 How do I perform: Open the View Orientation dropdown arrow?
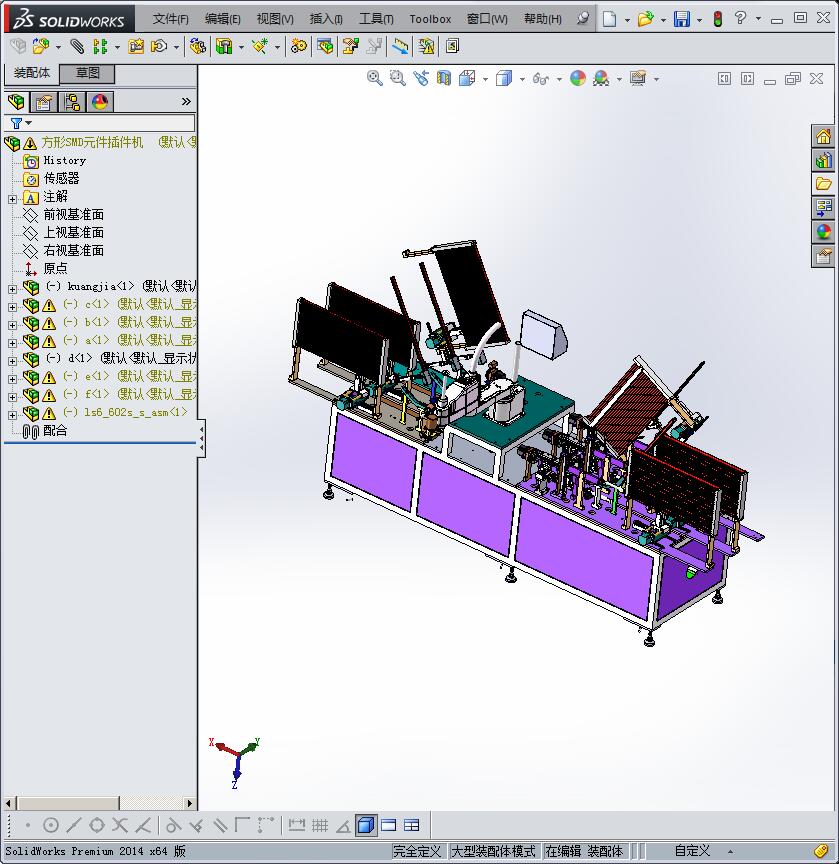(485, 79)
